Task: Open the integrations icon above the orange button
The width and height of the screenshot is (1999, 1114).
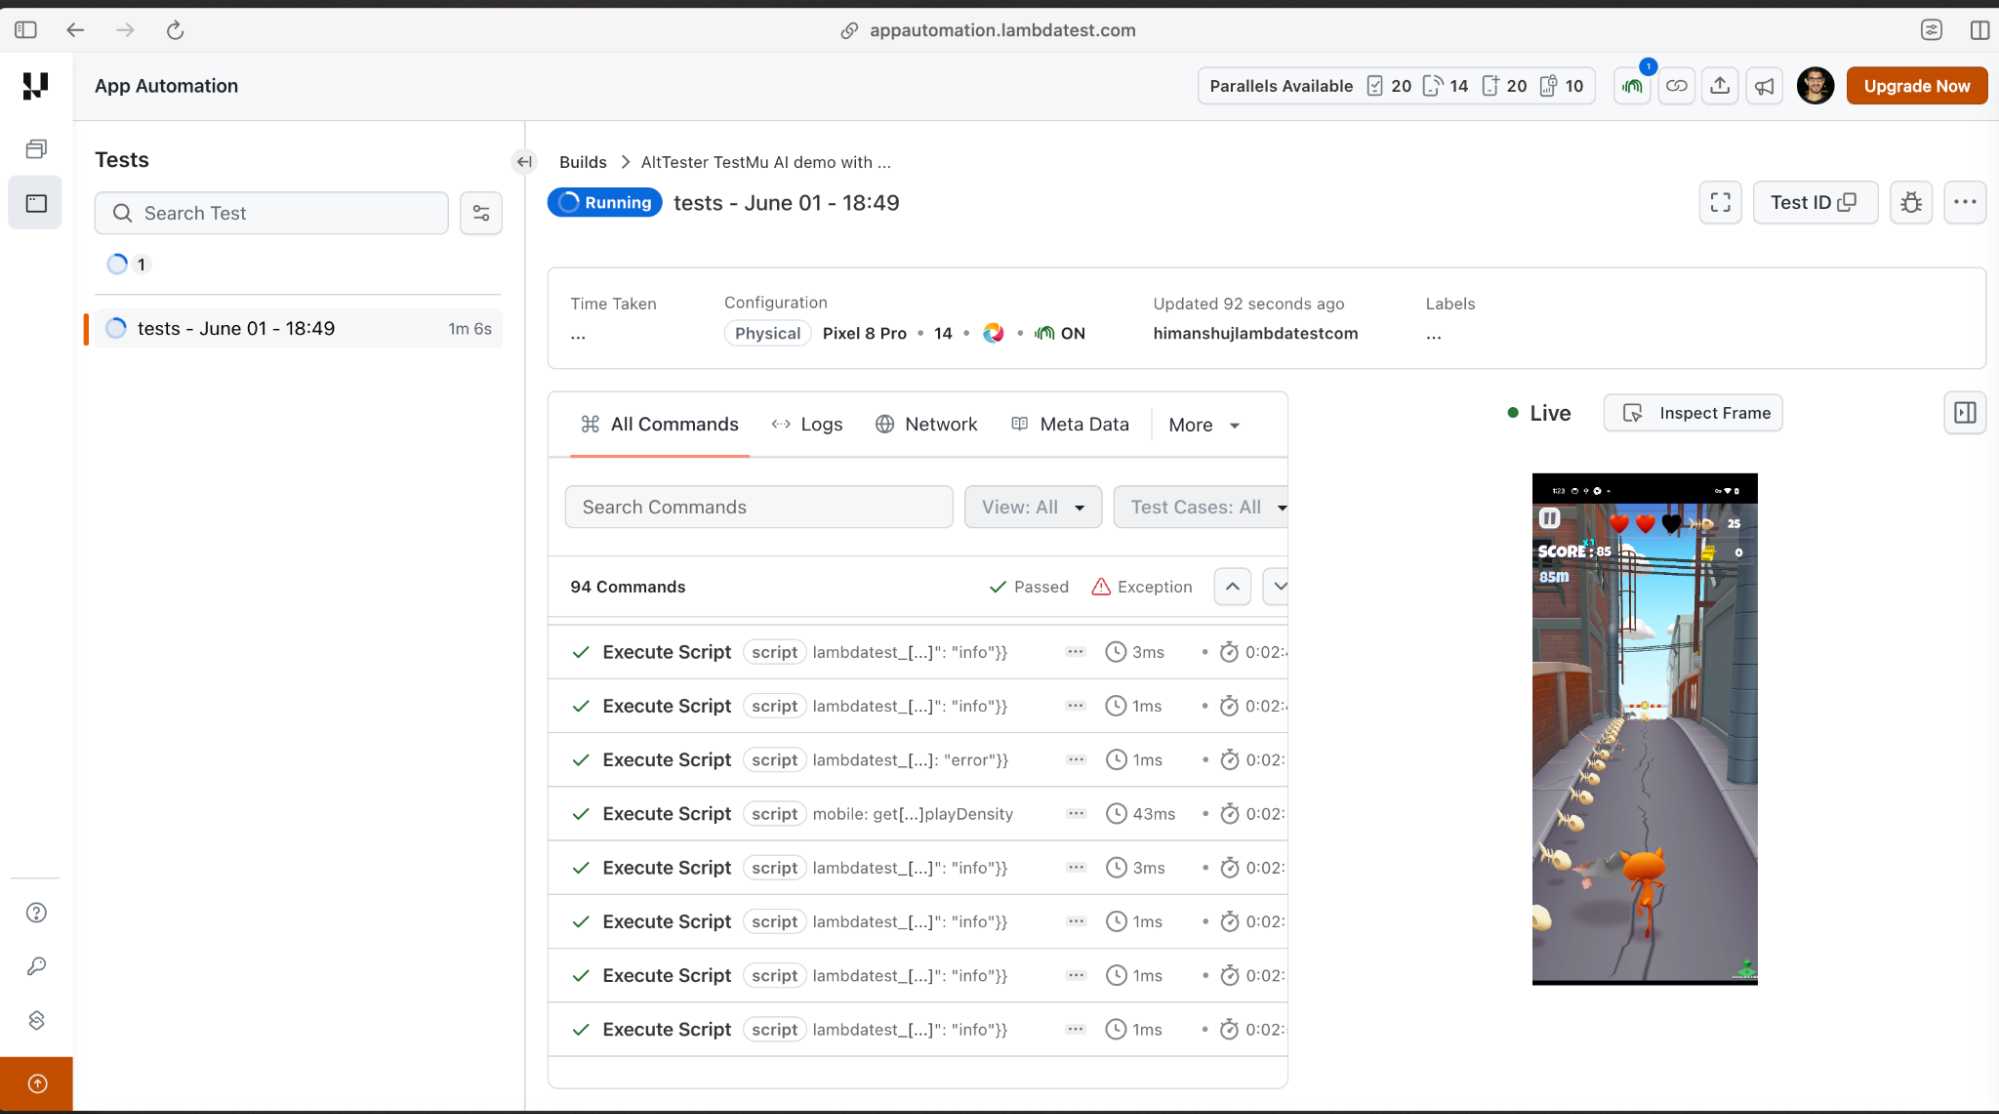Action: (36, 1020)
